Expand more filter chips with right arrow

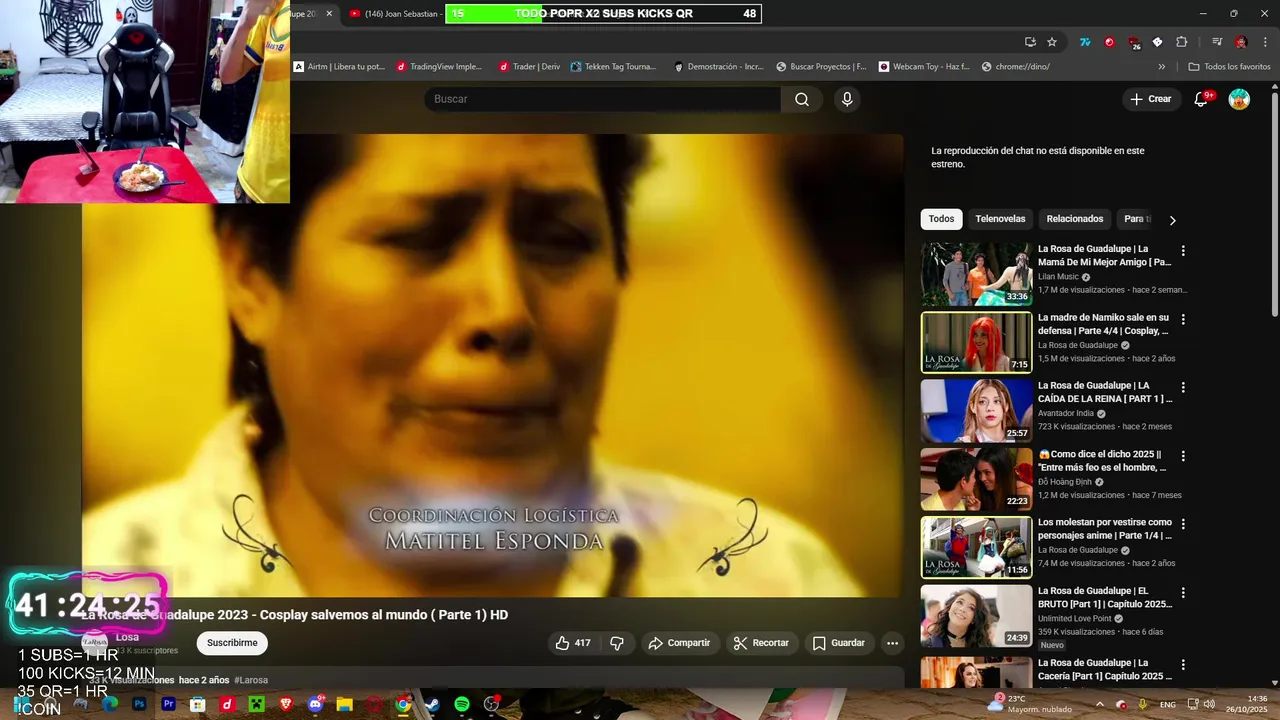(1173, 220)
